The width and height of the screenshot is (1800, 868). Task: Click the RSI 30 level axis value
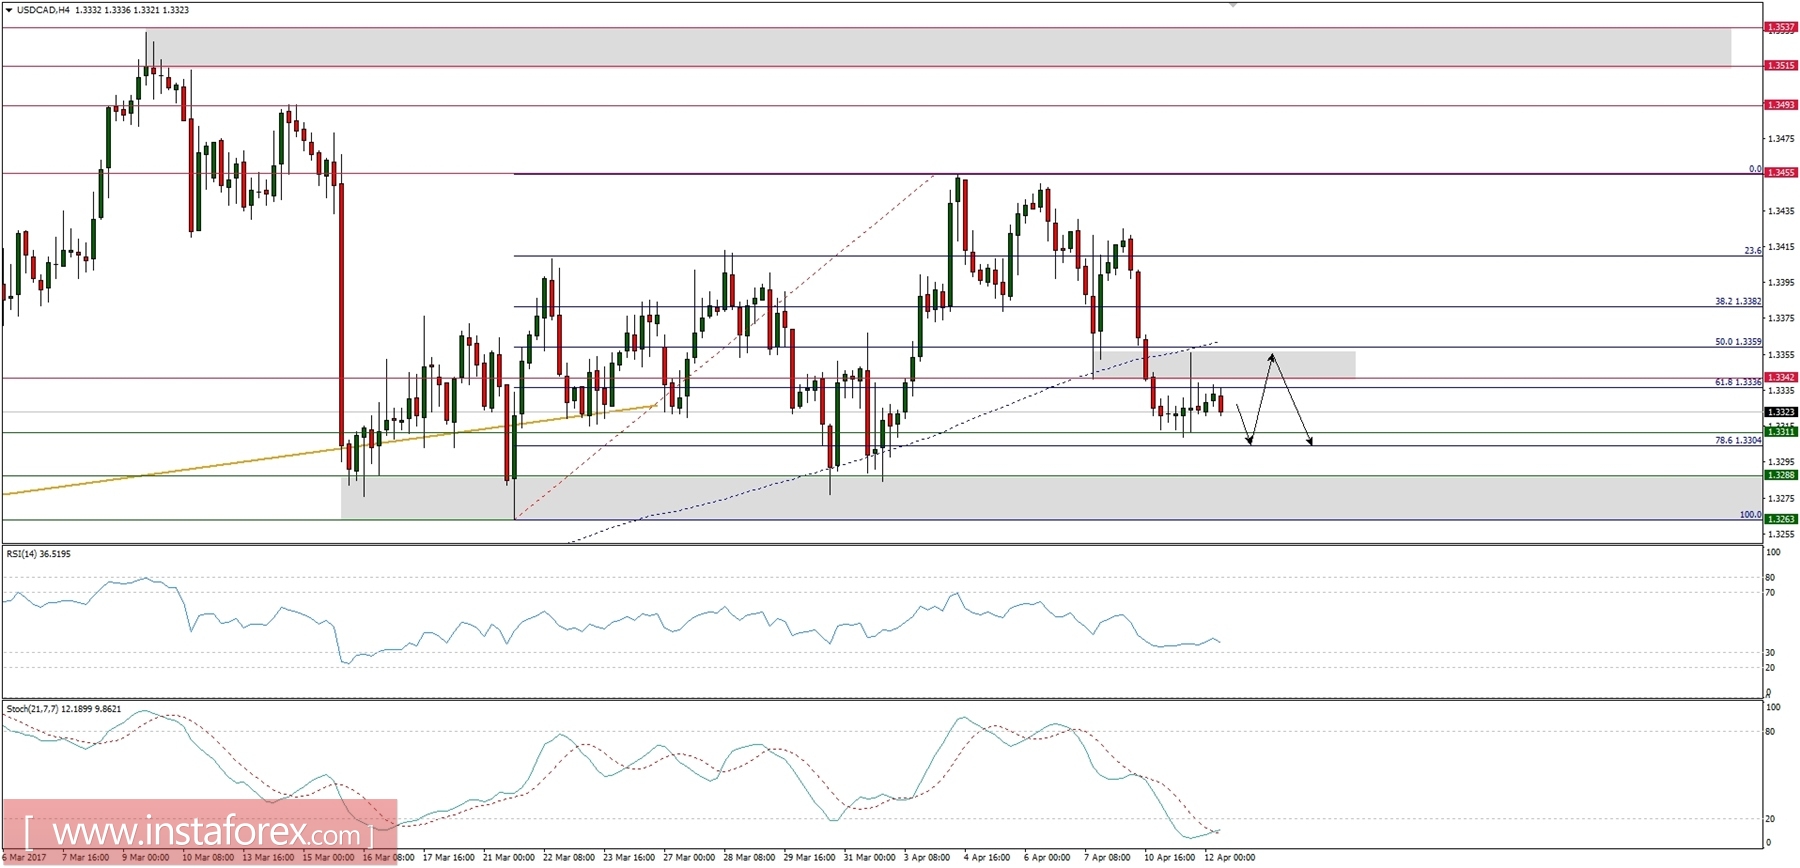[1770, 653]
